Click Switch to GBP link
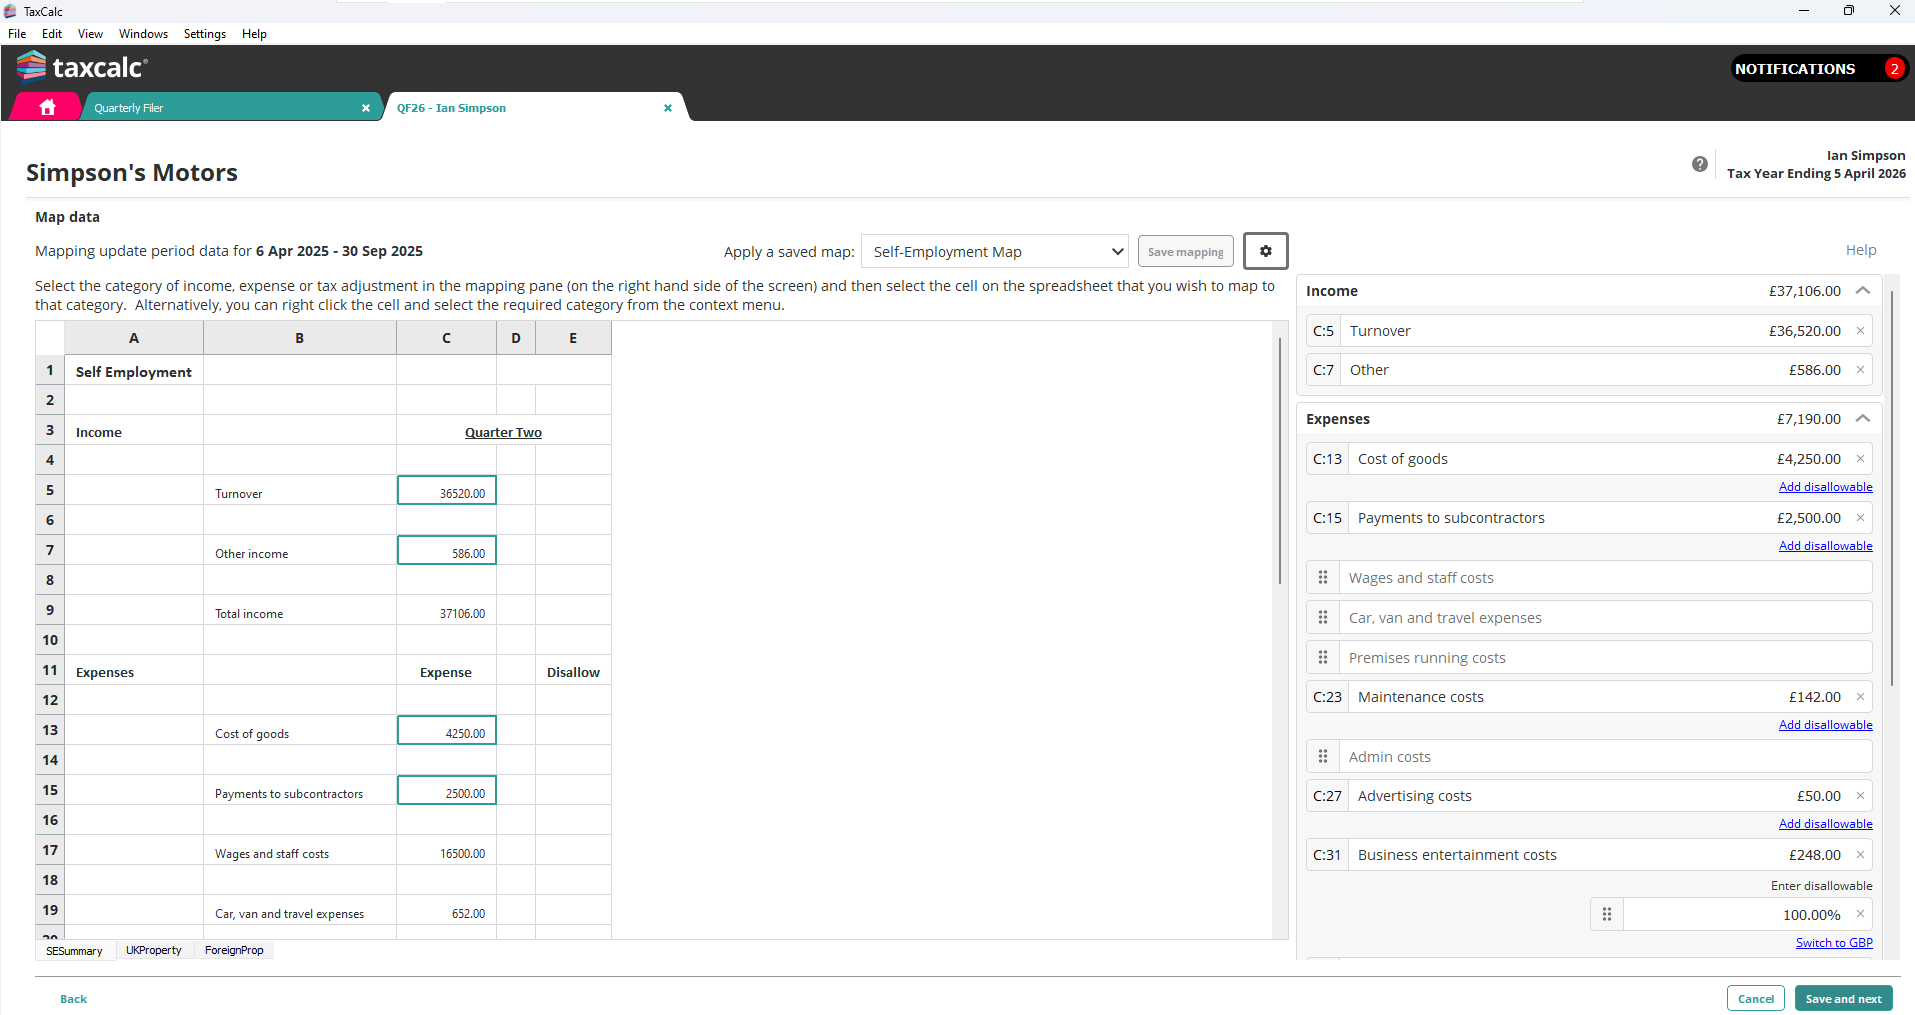Image resolution: width=1915 pixels, height=1015 pixels. (1833, 943)
